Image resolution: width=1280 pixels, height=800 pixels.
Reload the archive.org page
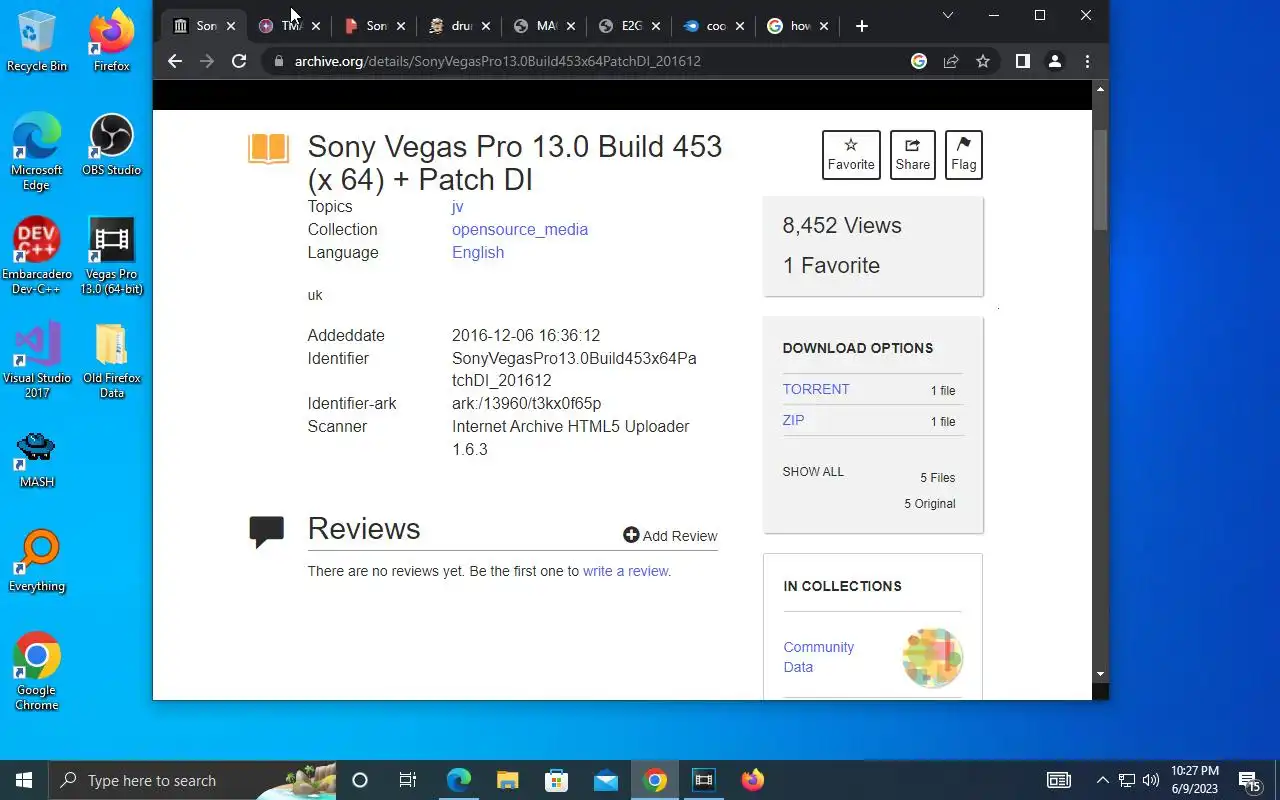click(x=239, y=61)
